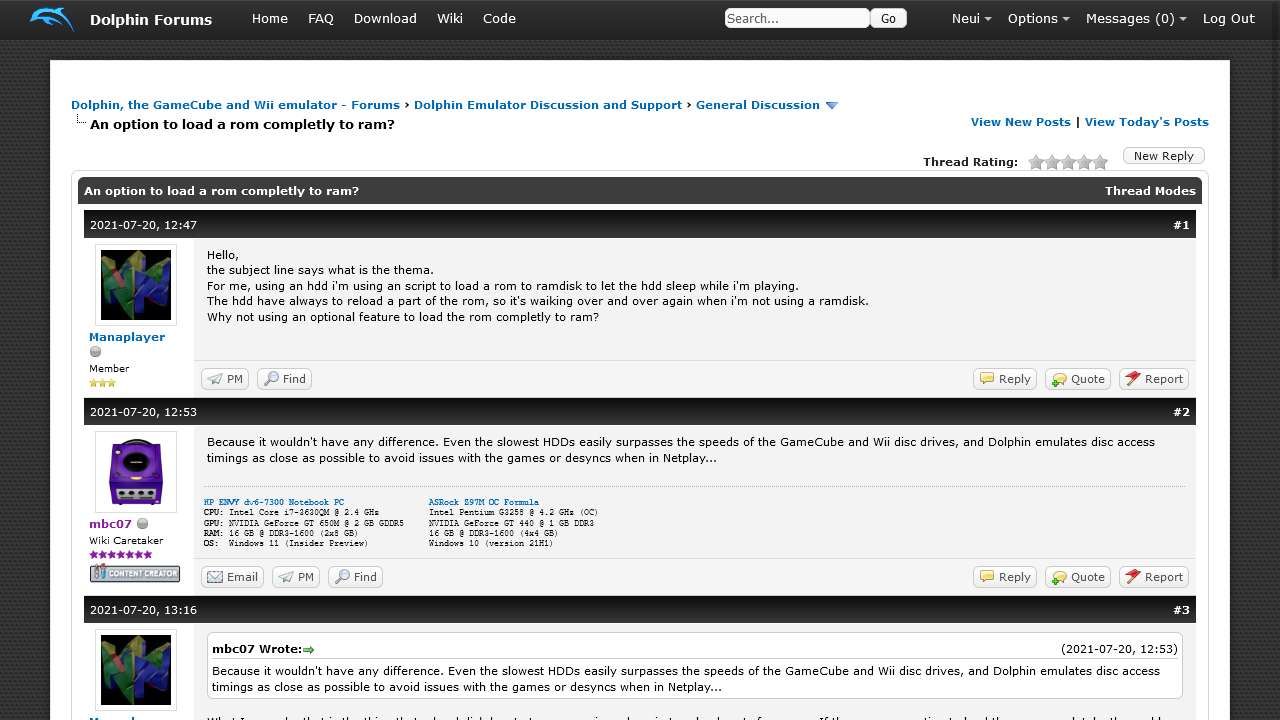Click the View New Posts link
The height and width of the screenshot is (720, 1280).
click(x=1020, y=122)
